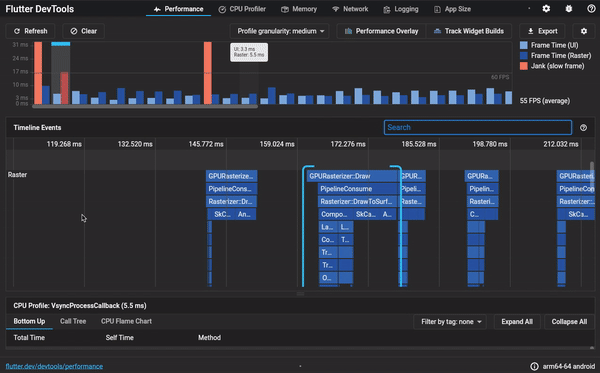This screenshot has height=373, width=600.
Task: Clear the timeline data
Action: coord(83,31)
